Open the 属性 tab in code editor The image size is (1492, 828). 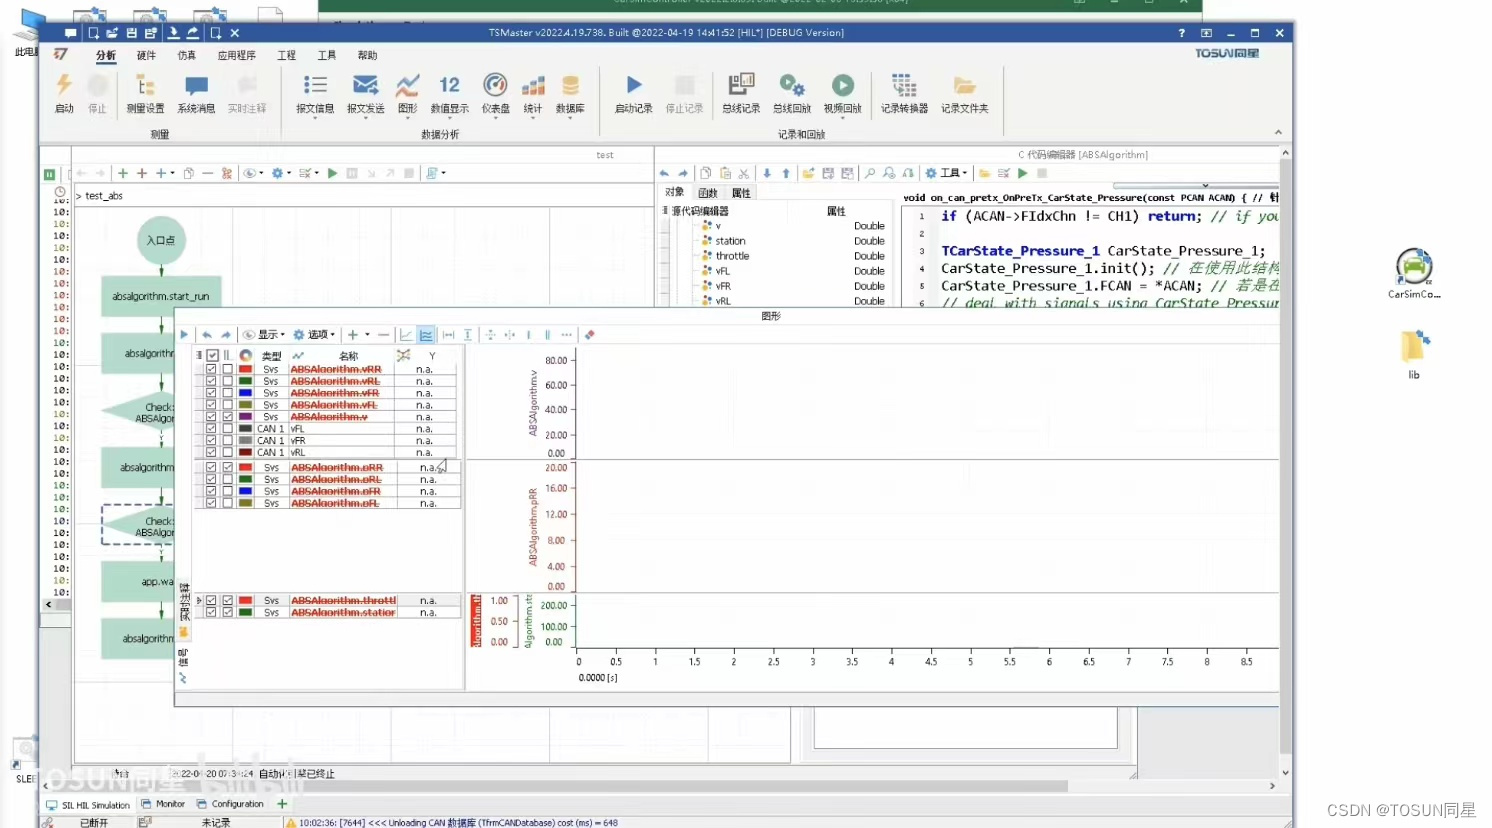pyautogui.click(x=741, y=192)
